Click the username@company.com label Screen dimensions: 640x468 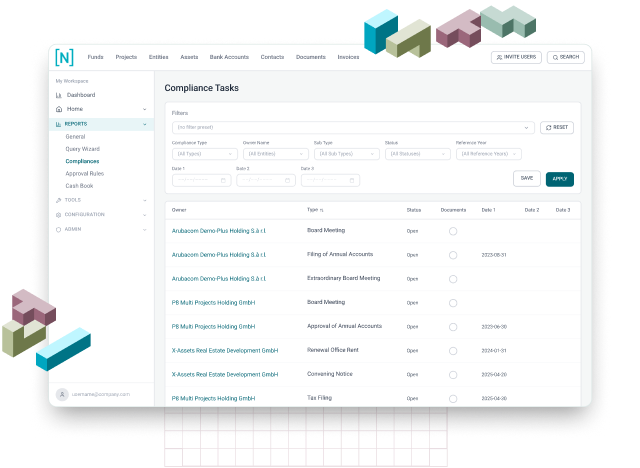click(101, 395)
